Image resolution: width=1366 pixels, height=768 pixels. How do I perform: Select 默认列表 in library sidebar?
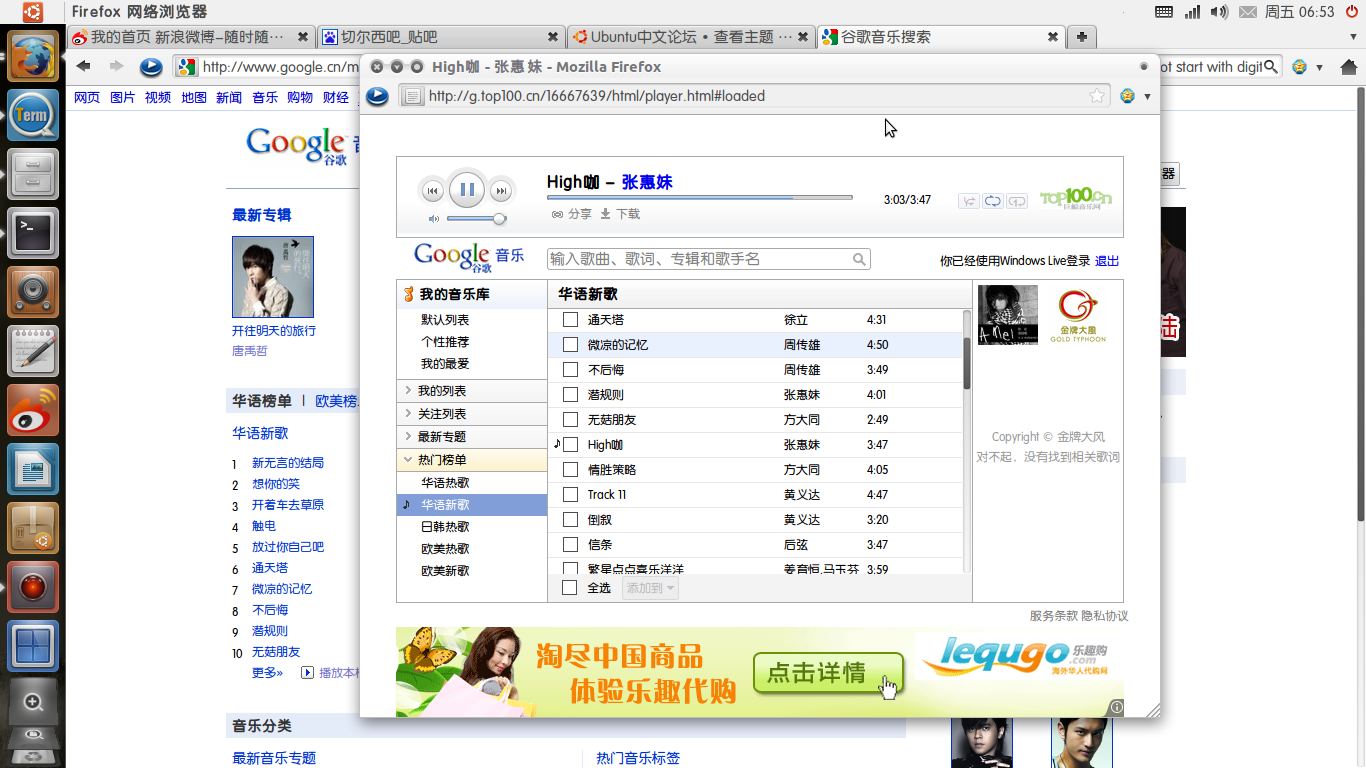[445, 320]
